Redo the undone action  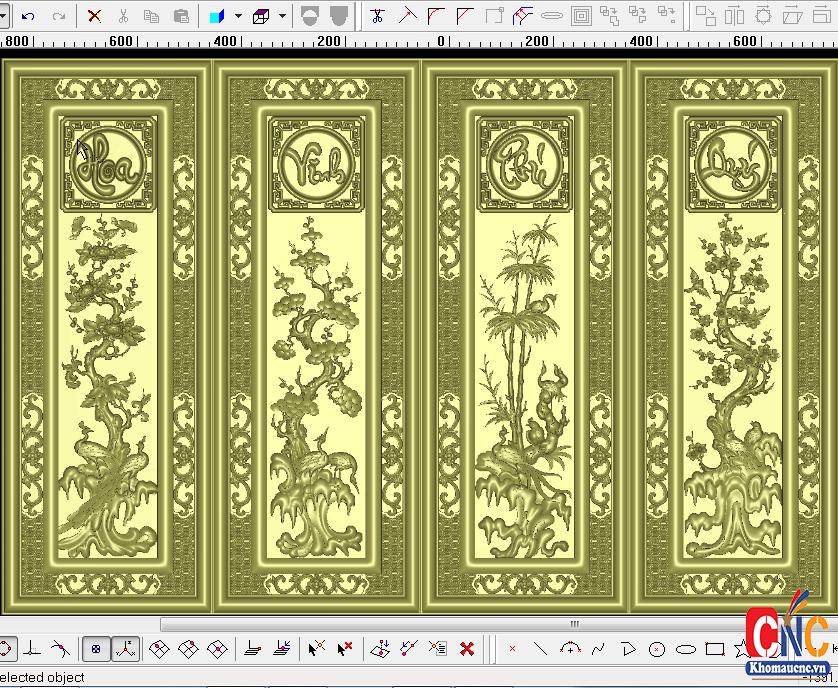coord(59,15)
